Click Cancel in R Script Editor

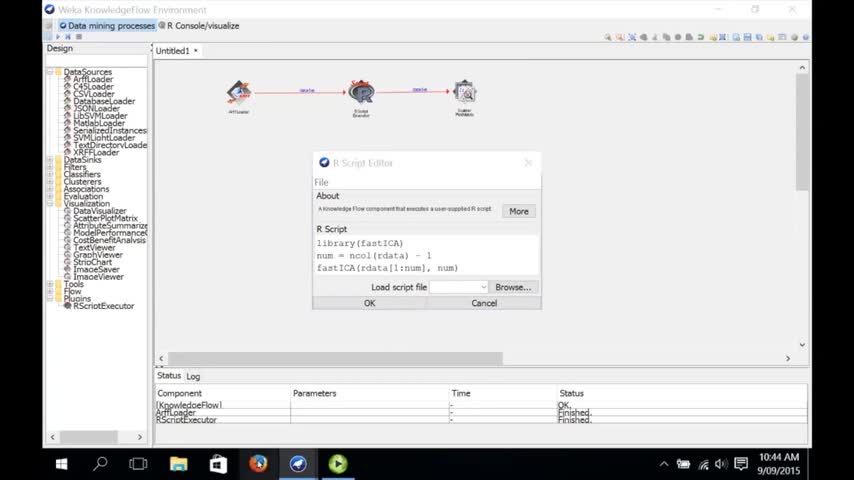(x=484, y=303)
